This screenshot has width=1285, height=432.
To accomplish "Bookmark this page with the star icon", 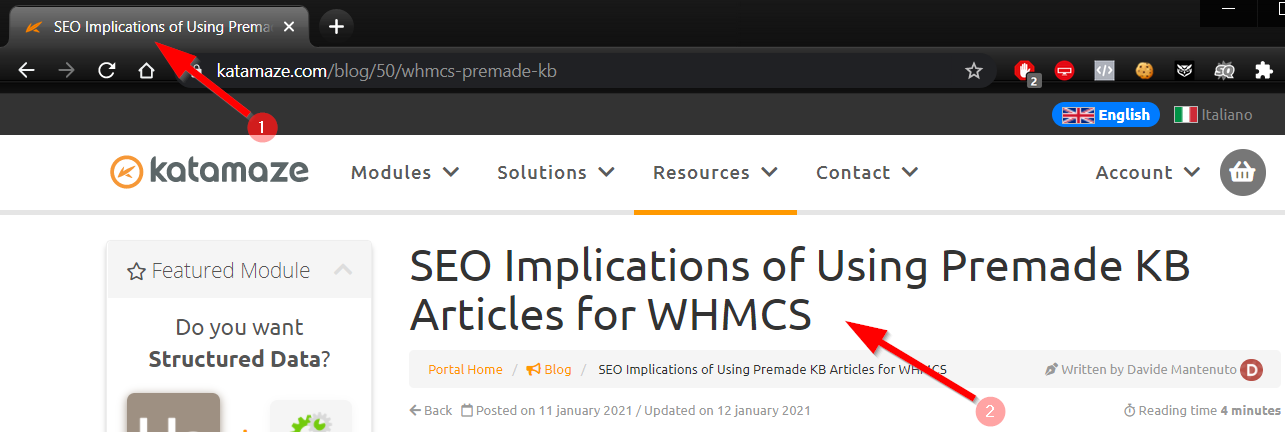I will pos(973,71).
